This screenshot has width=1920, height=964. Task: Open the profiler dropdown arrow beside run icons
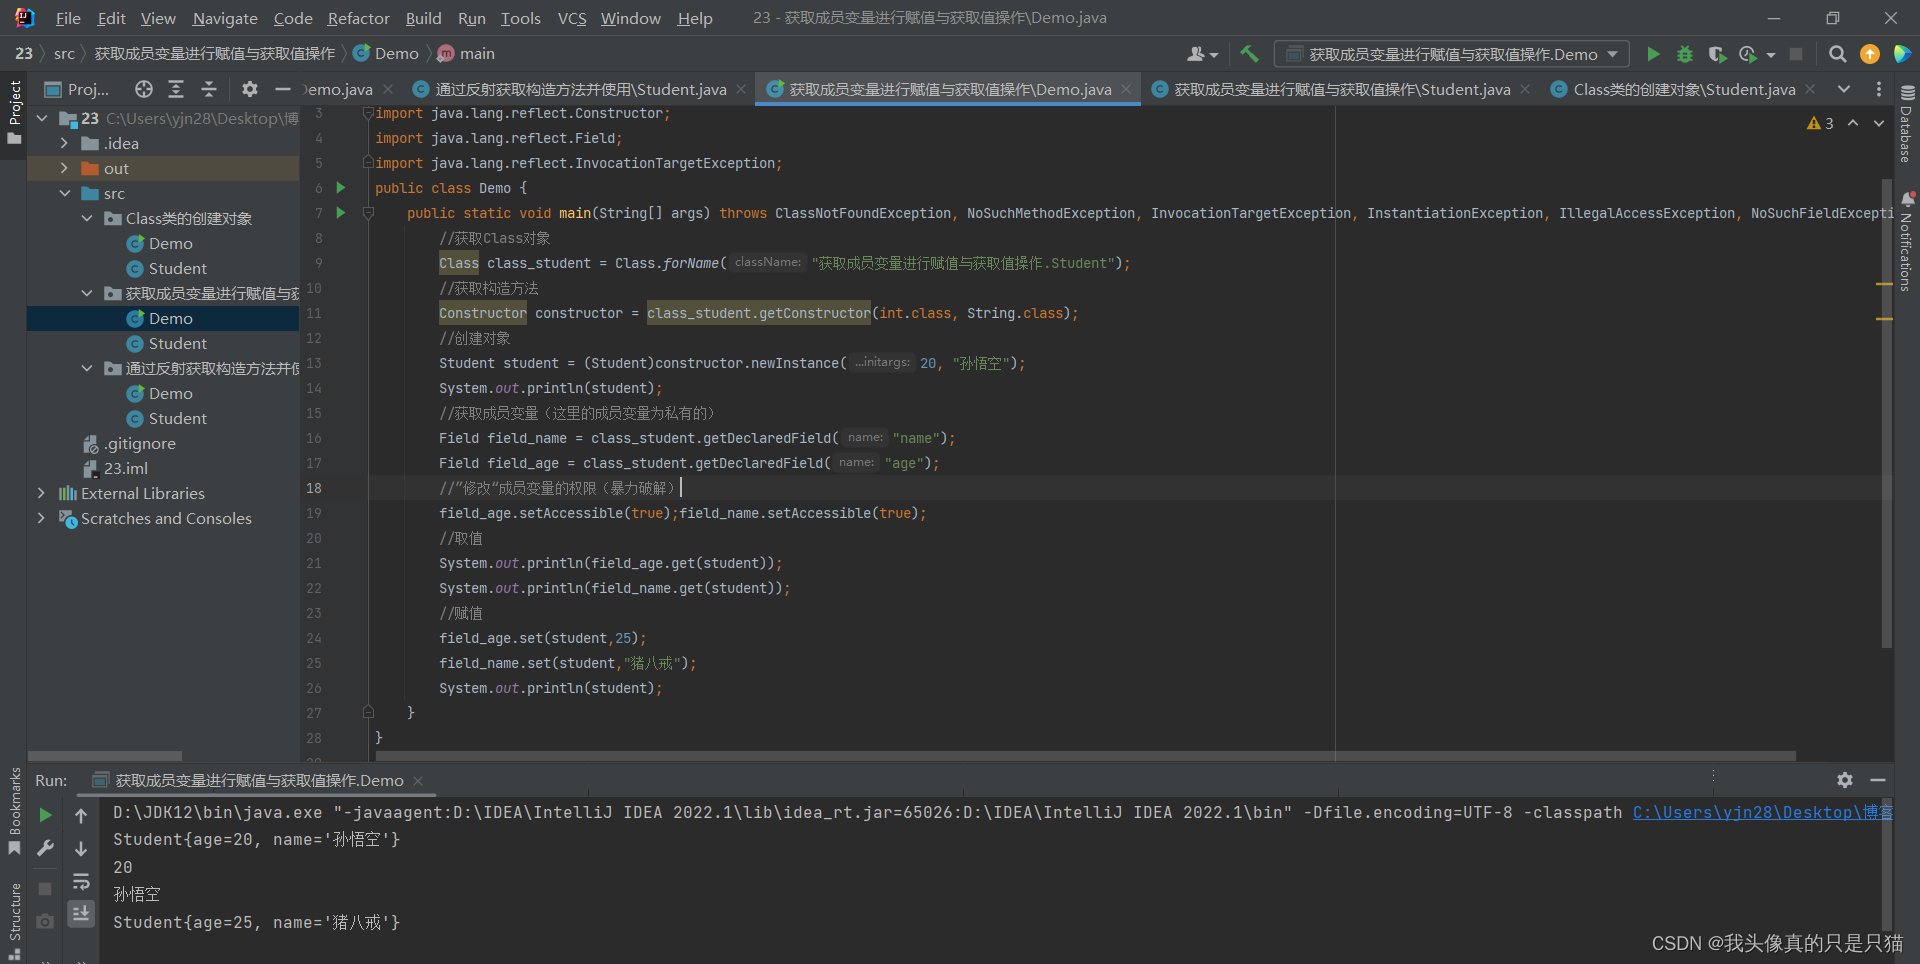pyautogui.click(x=1771, y=55)
